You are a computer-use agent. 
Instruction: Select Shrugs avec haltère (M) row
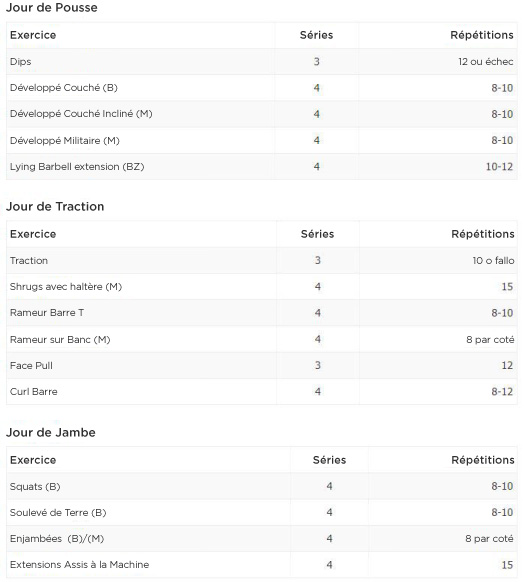pyautogui.click(x=262, y=287)
